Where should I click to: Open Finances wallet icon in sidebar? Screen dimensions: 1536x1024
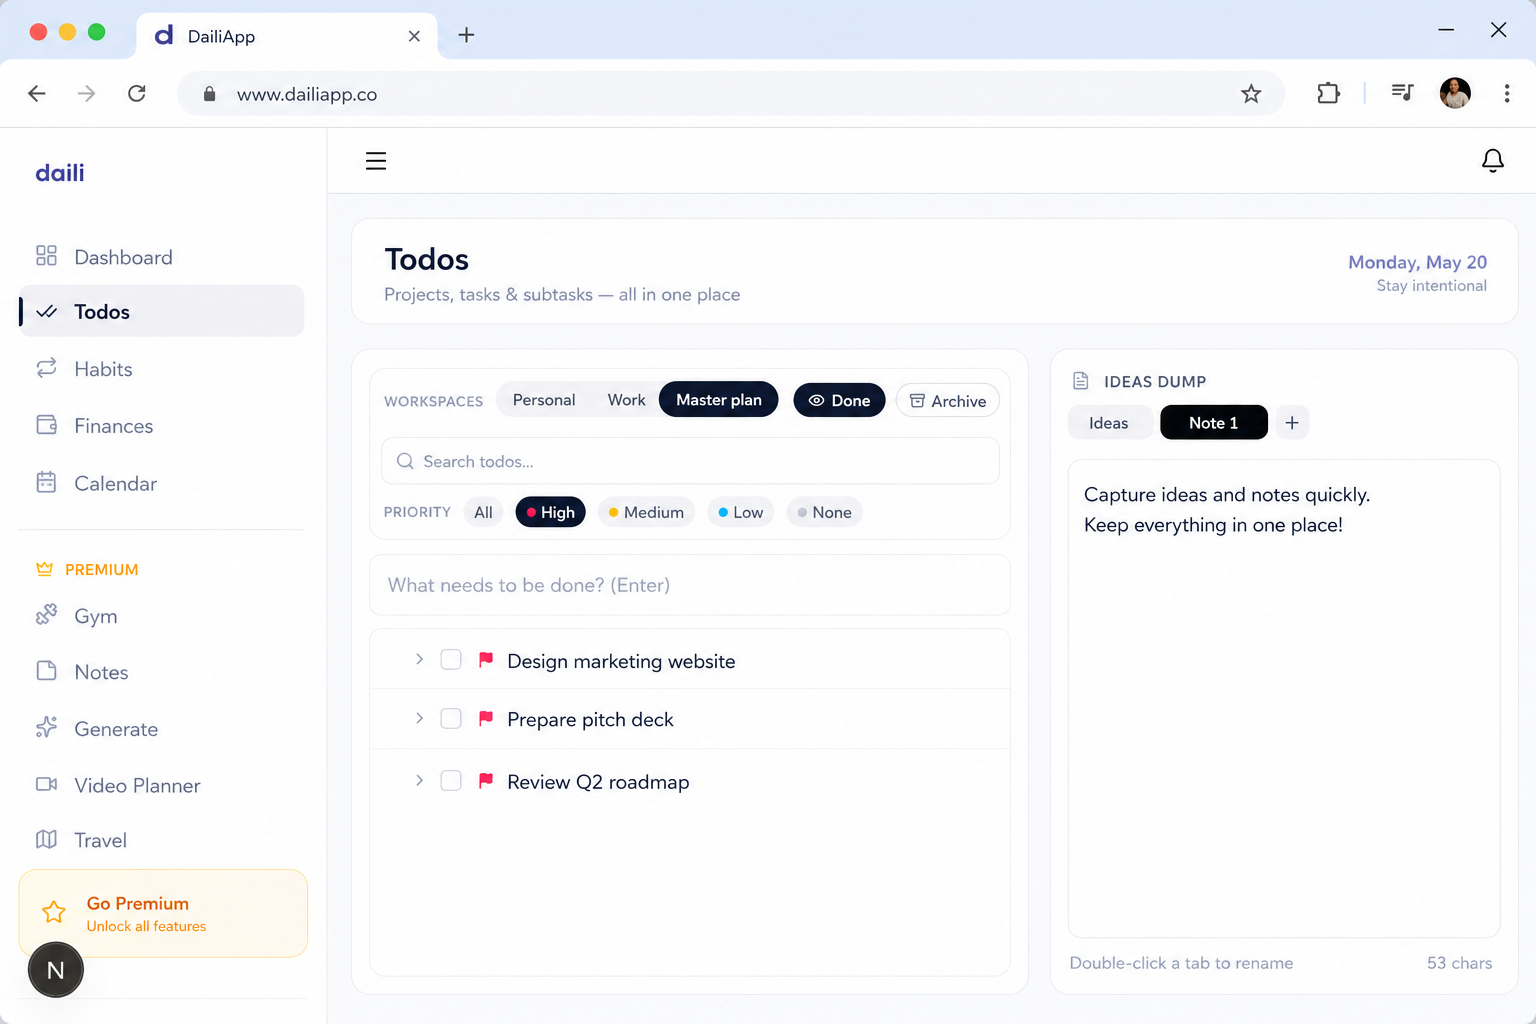(x=46, y=425)
